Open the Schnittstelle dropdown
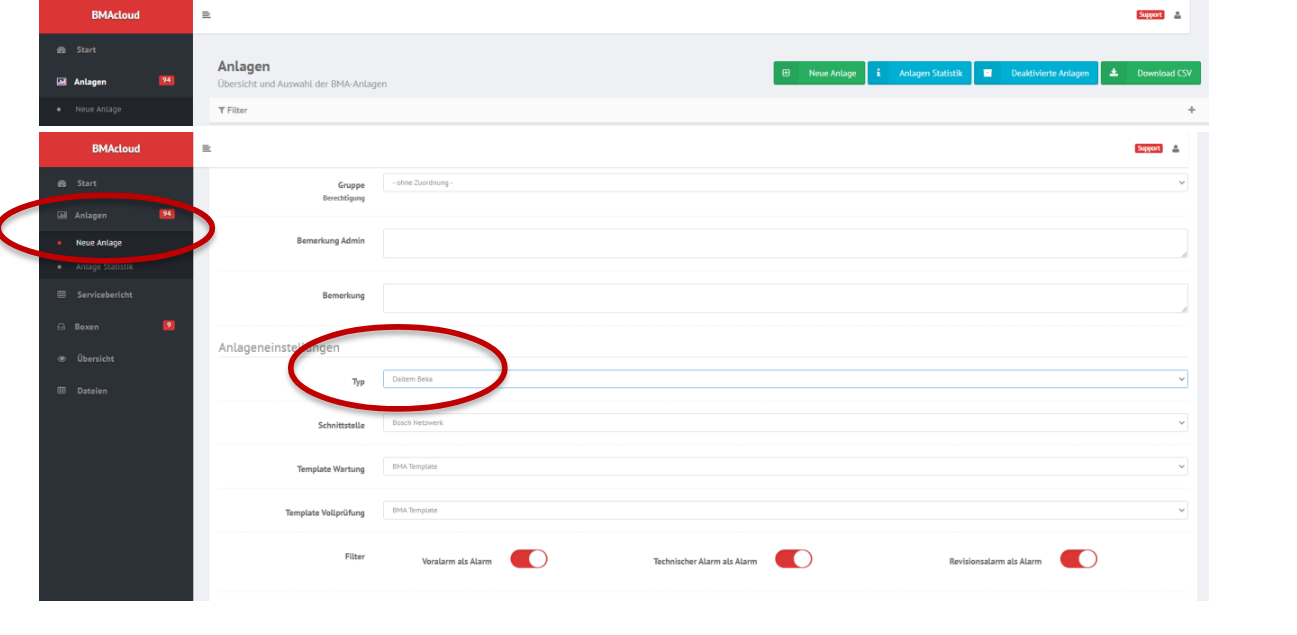Screen dimensions: 1297x635 pyautogui.click(x=785, y=423)
